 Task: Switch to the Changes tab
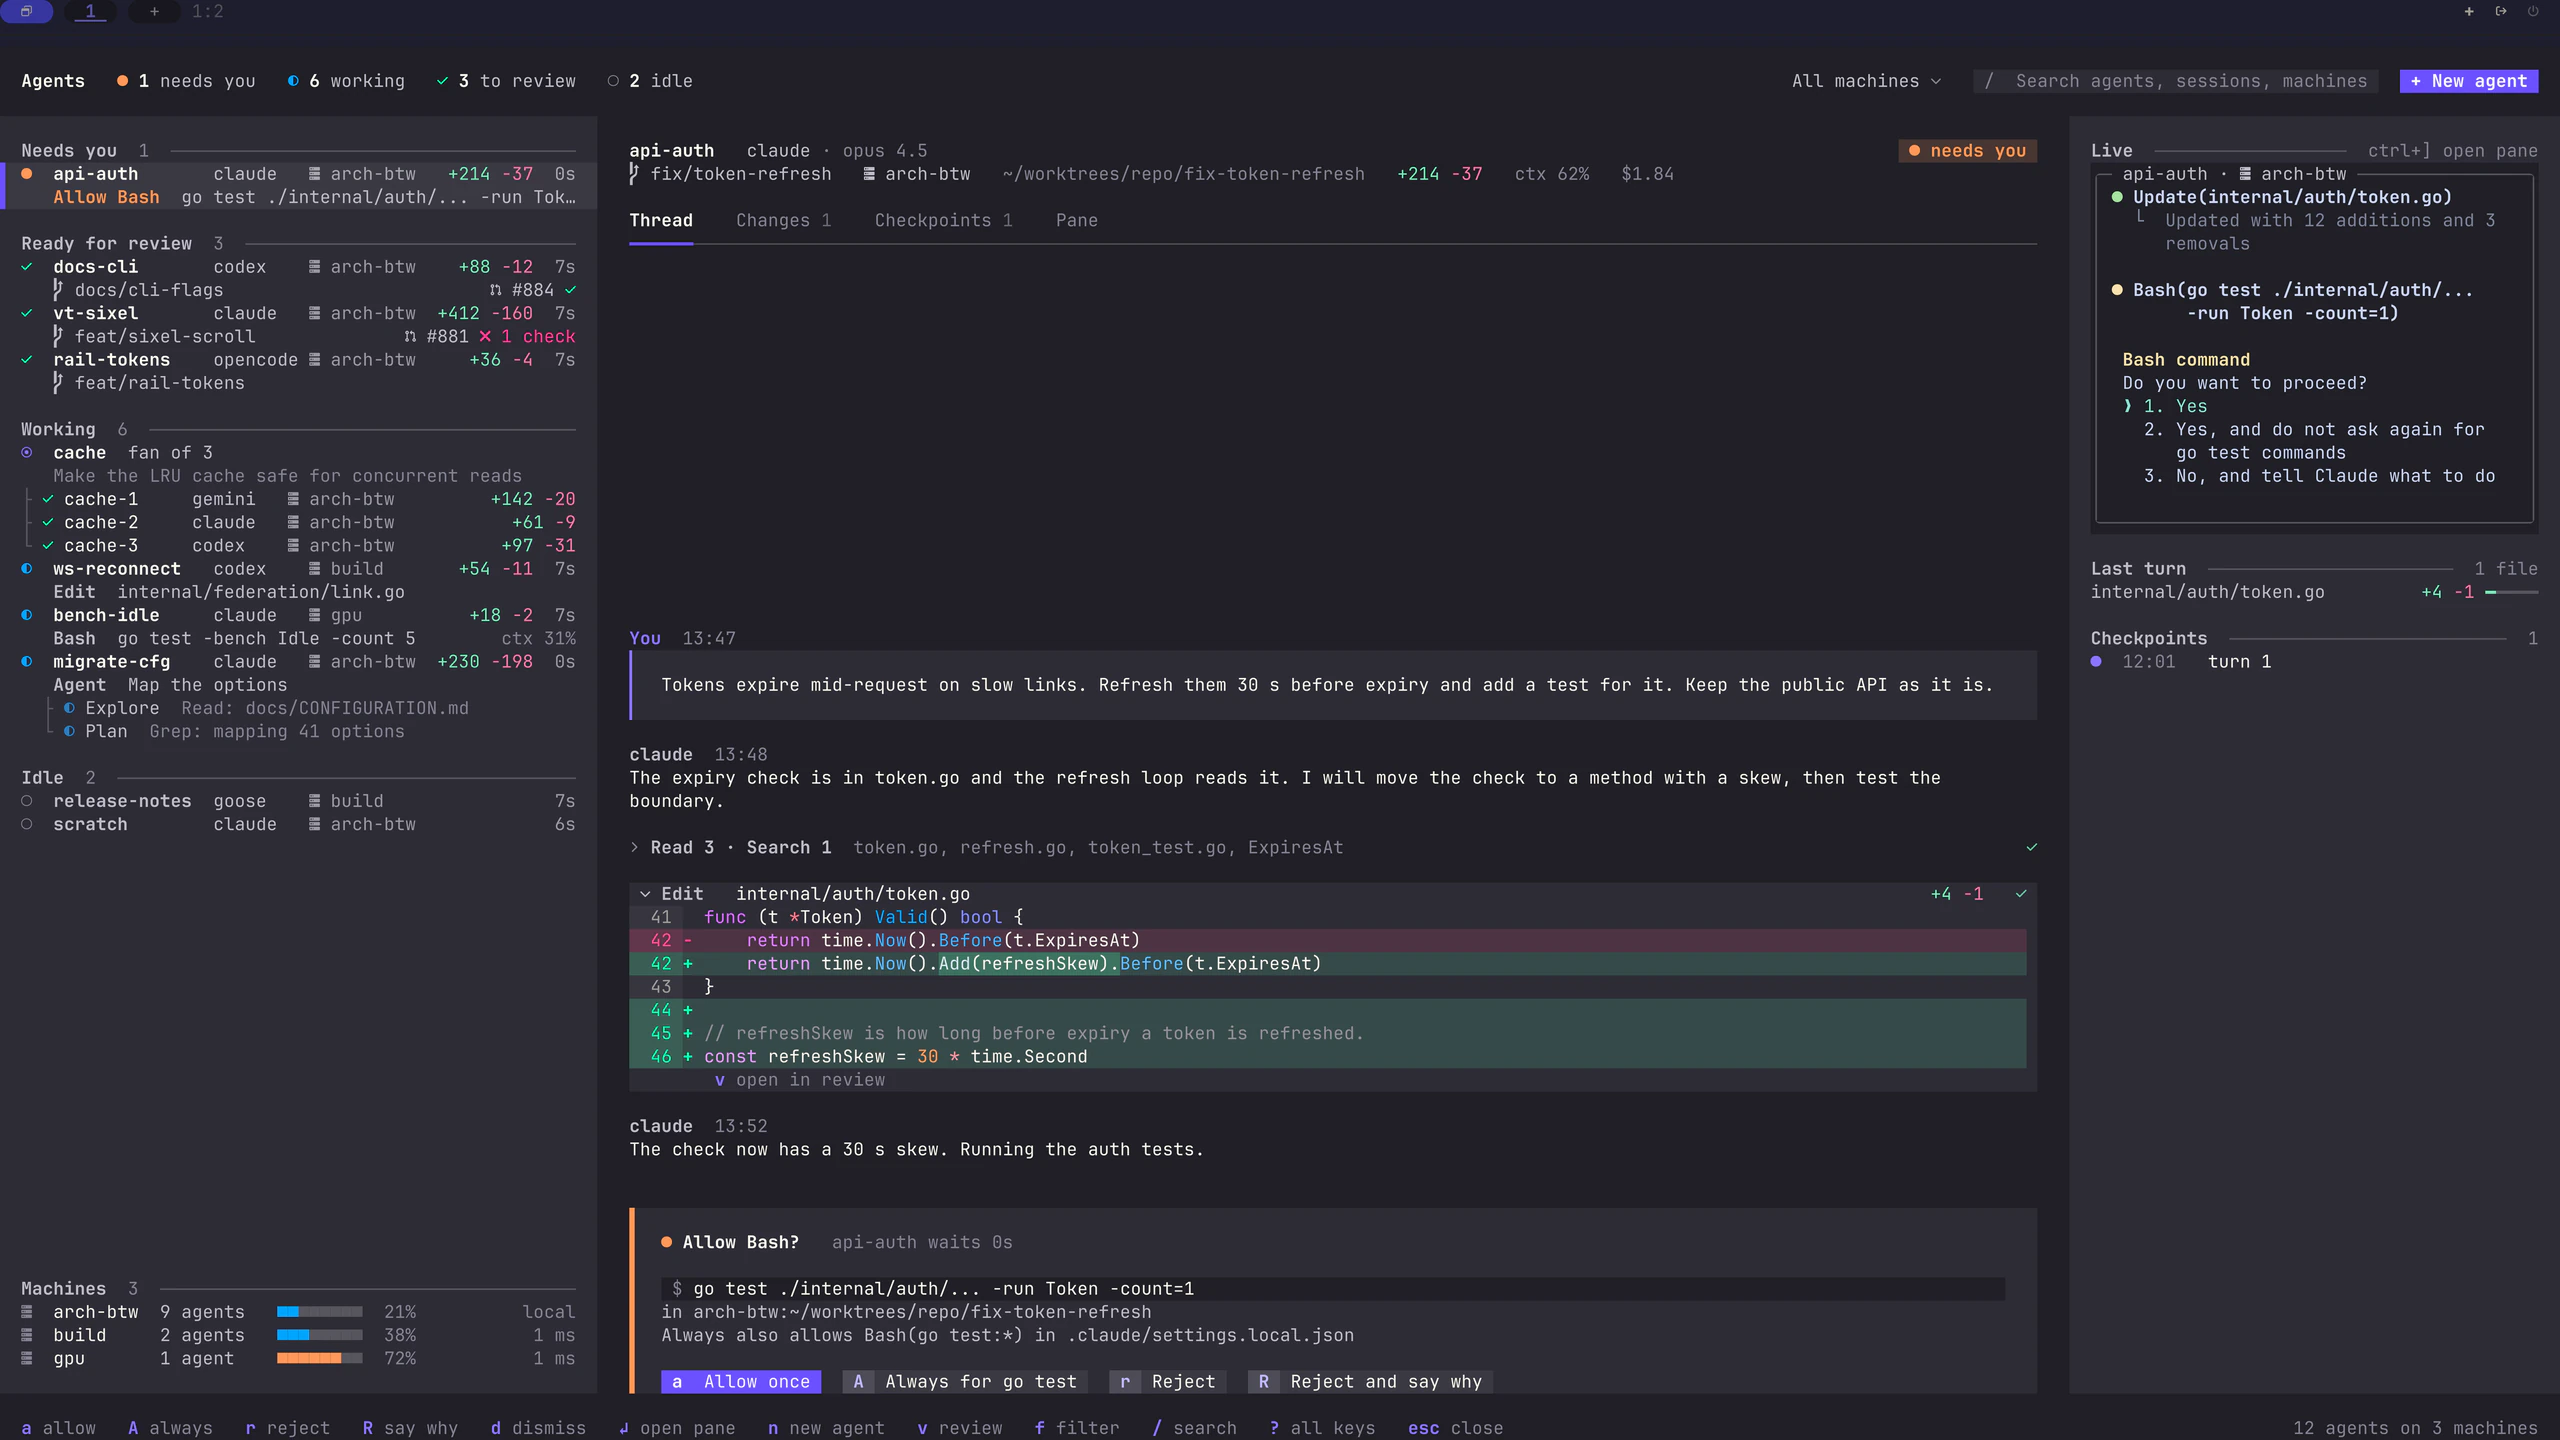point(783,221)
